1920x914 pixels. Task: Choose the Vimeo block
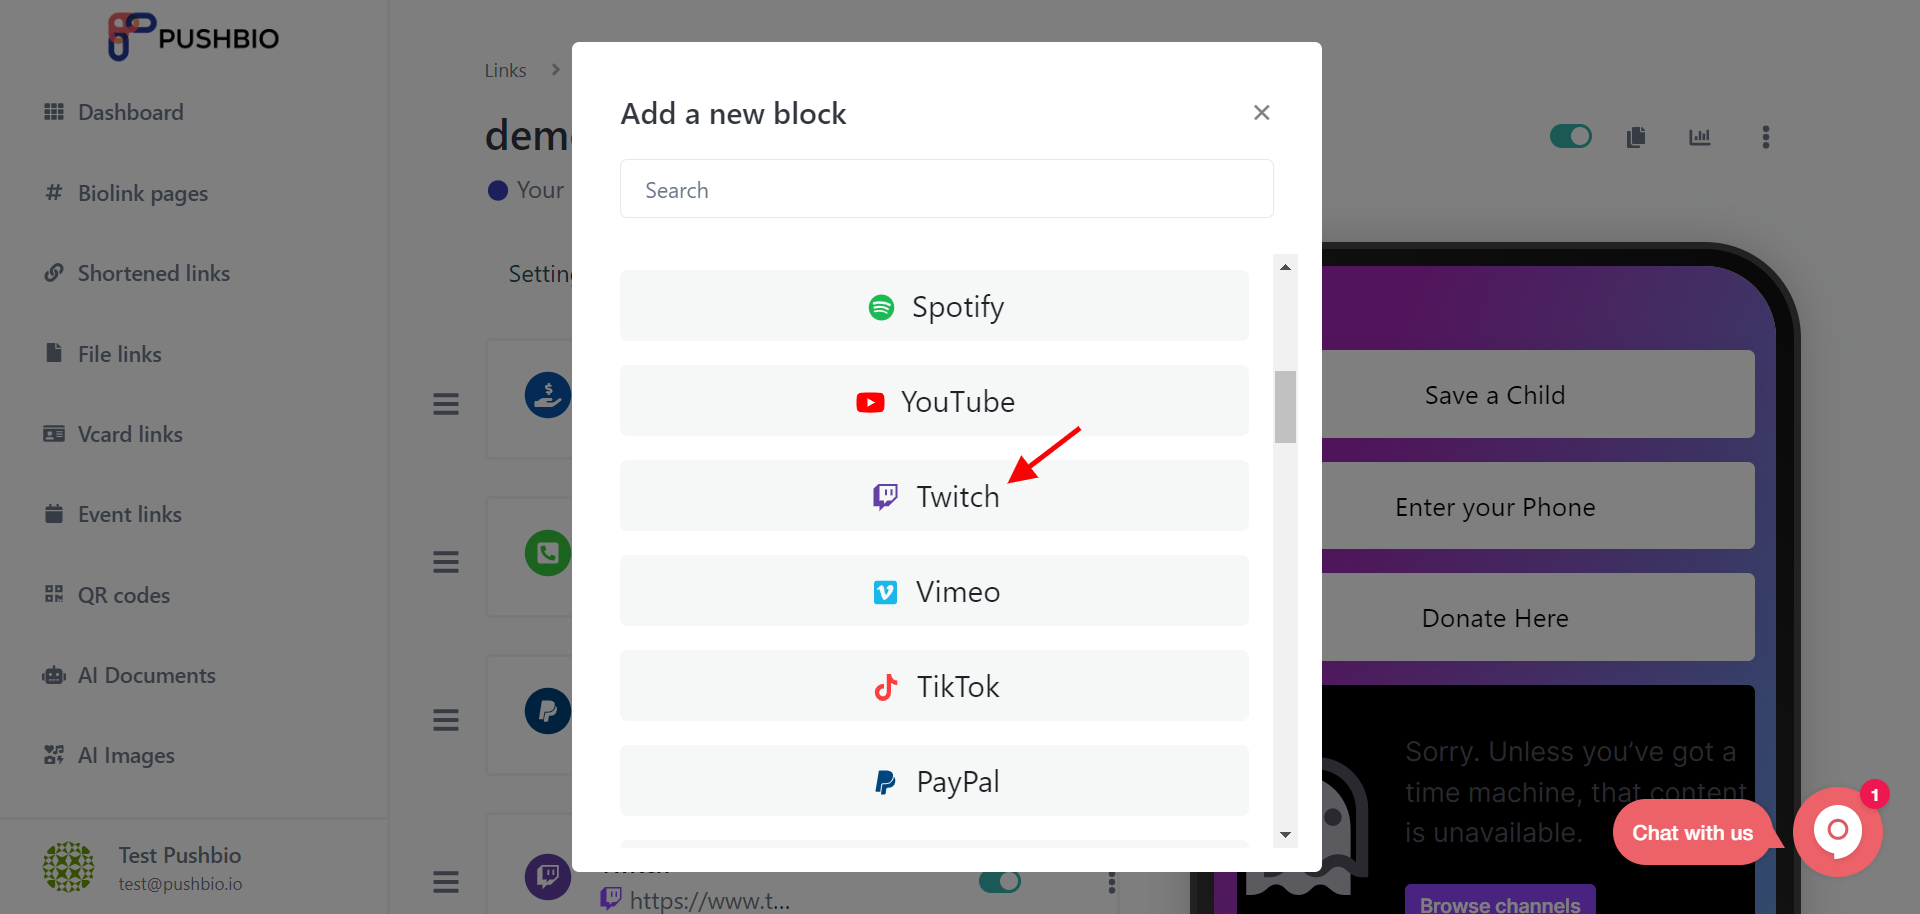[x=934, y=591]
